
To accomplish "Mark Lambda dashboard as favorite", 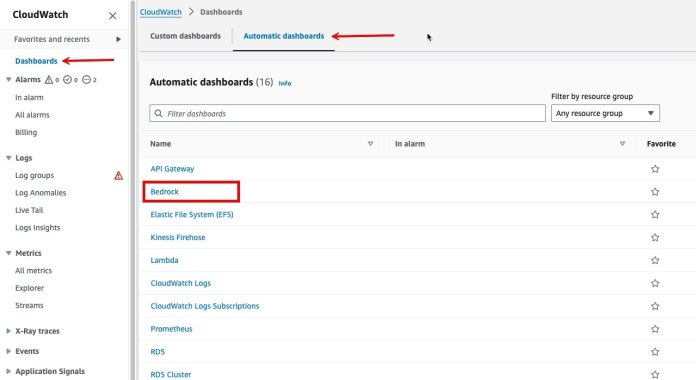I will point(655,260).
